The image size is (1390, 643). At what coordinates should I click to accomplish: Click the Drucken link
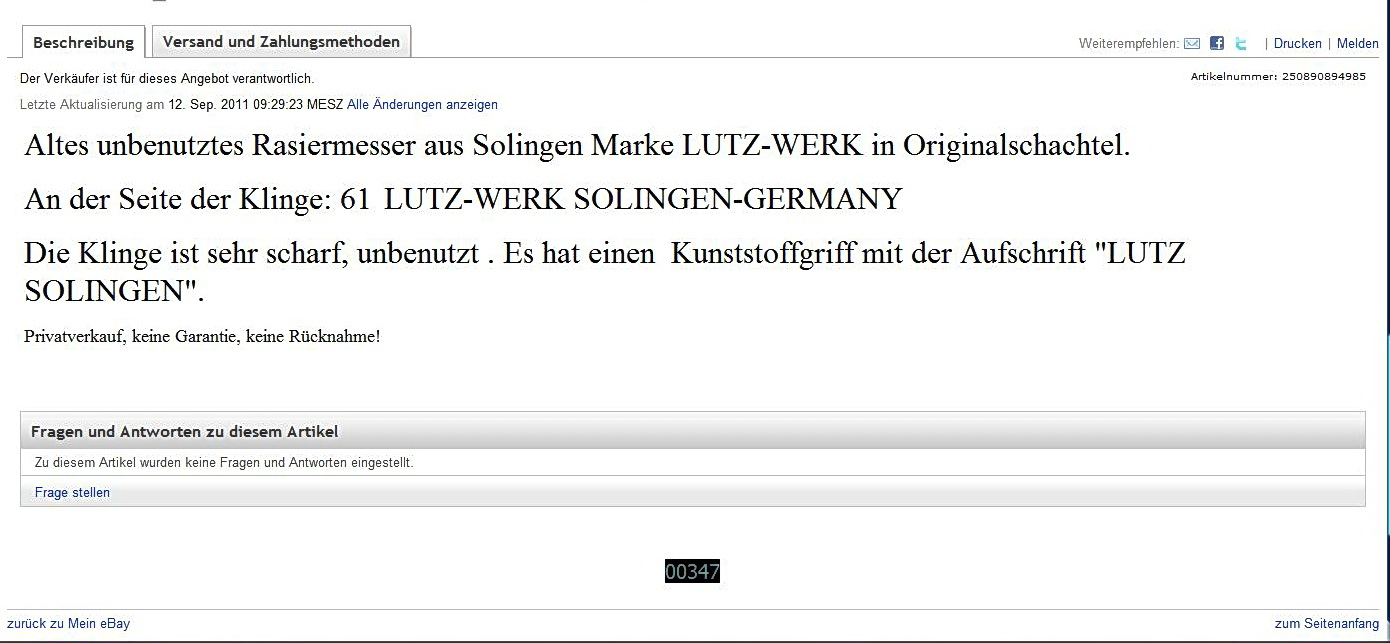(1298, 44)
